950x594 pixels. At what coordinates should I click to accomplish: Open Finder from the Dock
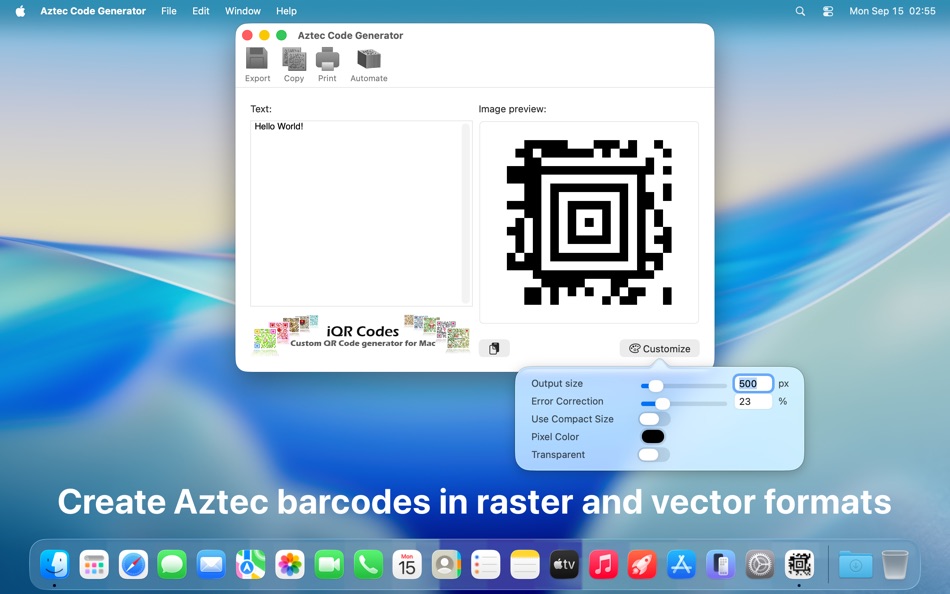coord(55,565)
